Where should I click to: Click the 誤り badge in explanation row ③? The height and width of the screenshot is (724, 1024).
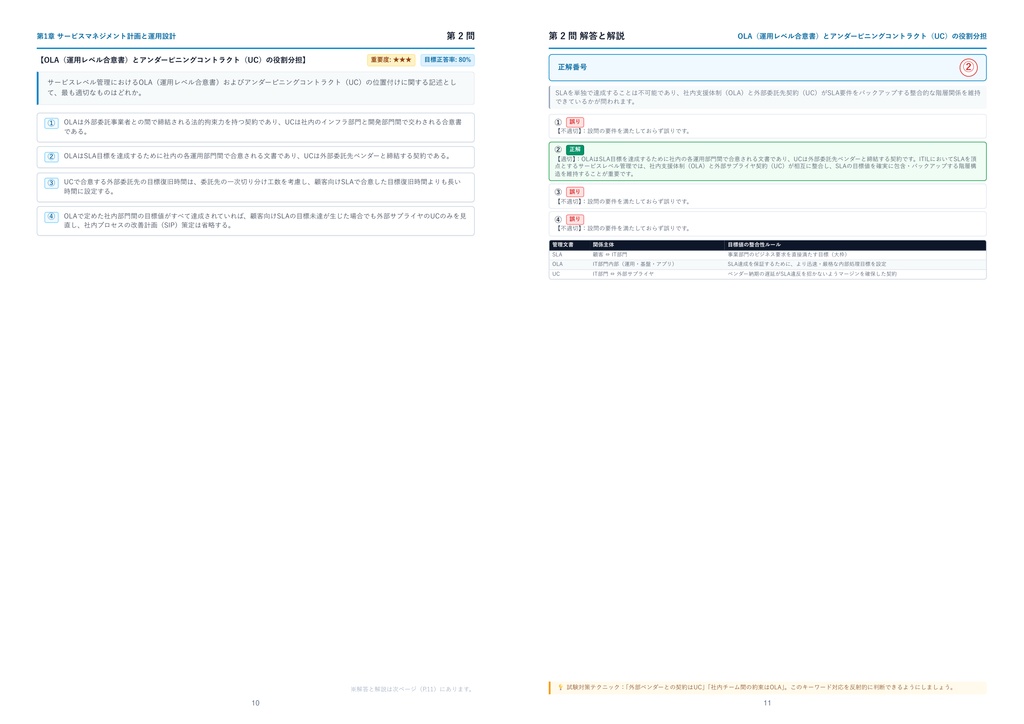pyautogui.click(x=575, y=192)
